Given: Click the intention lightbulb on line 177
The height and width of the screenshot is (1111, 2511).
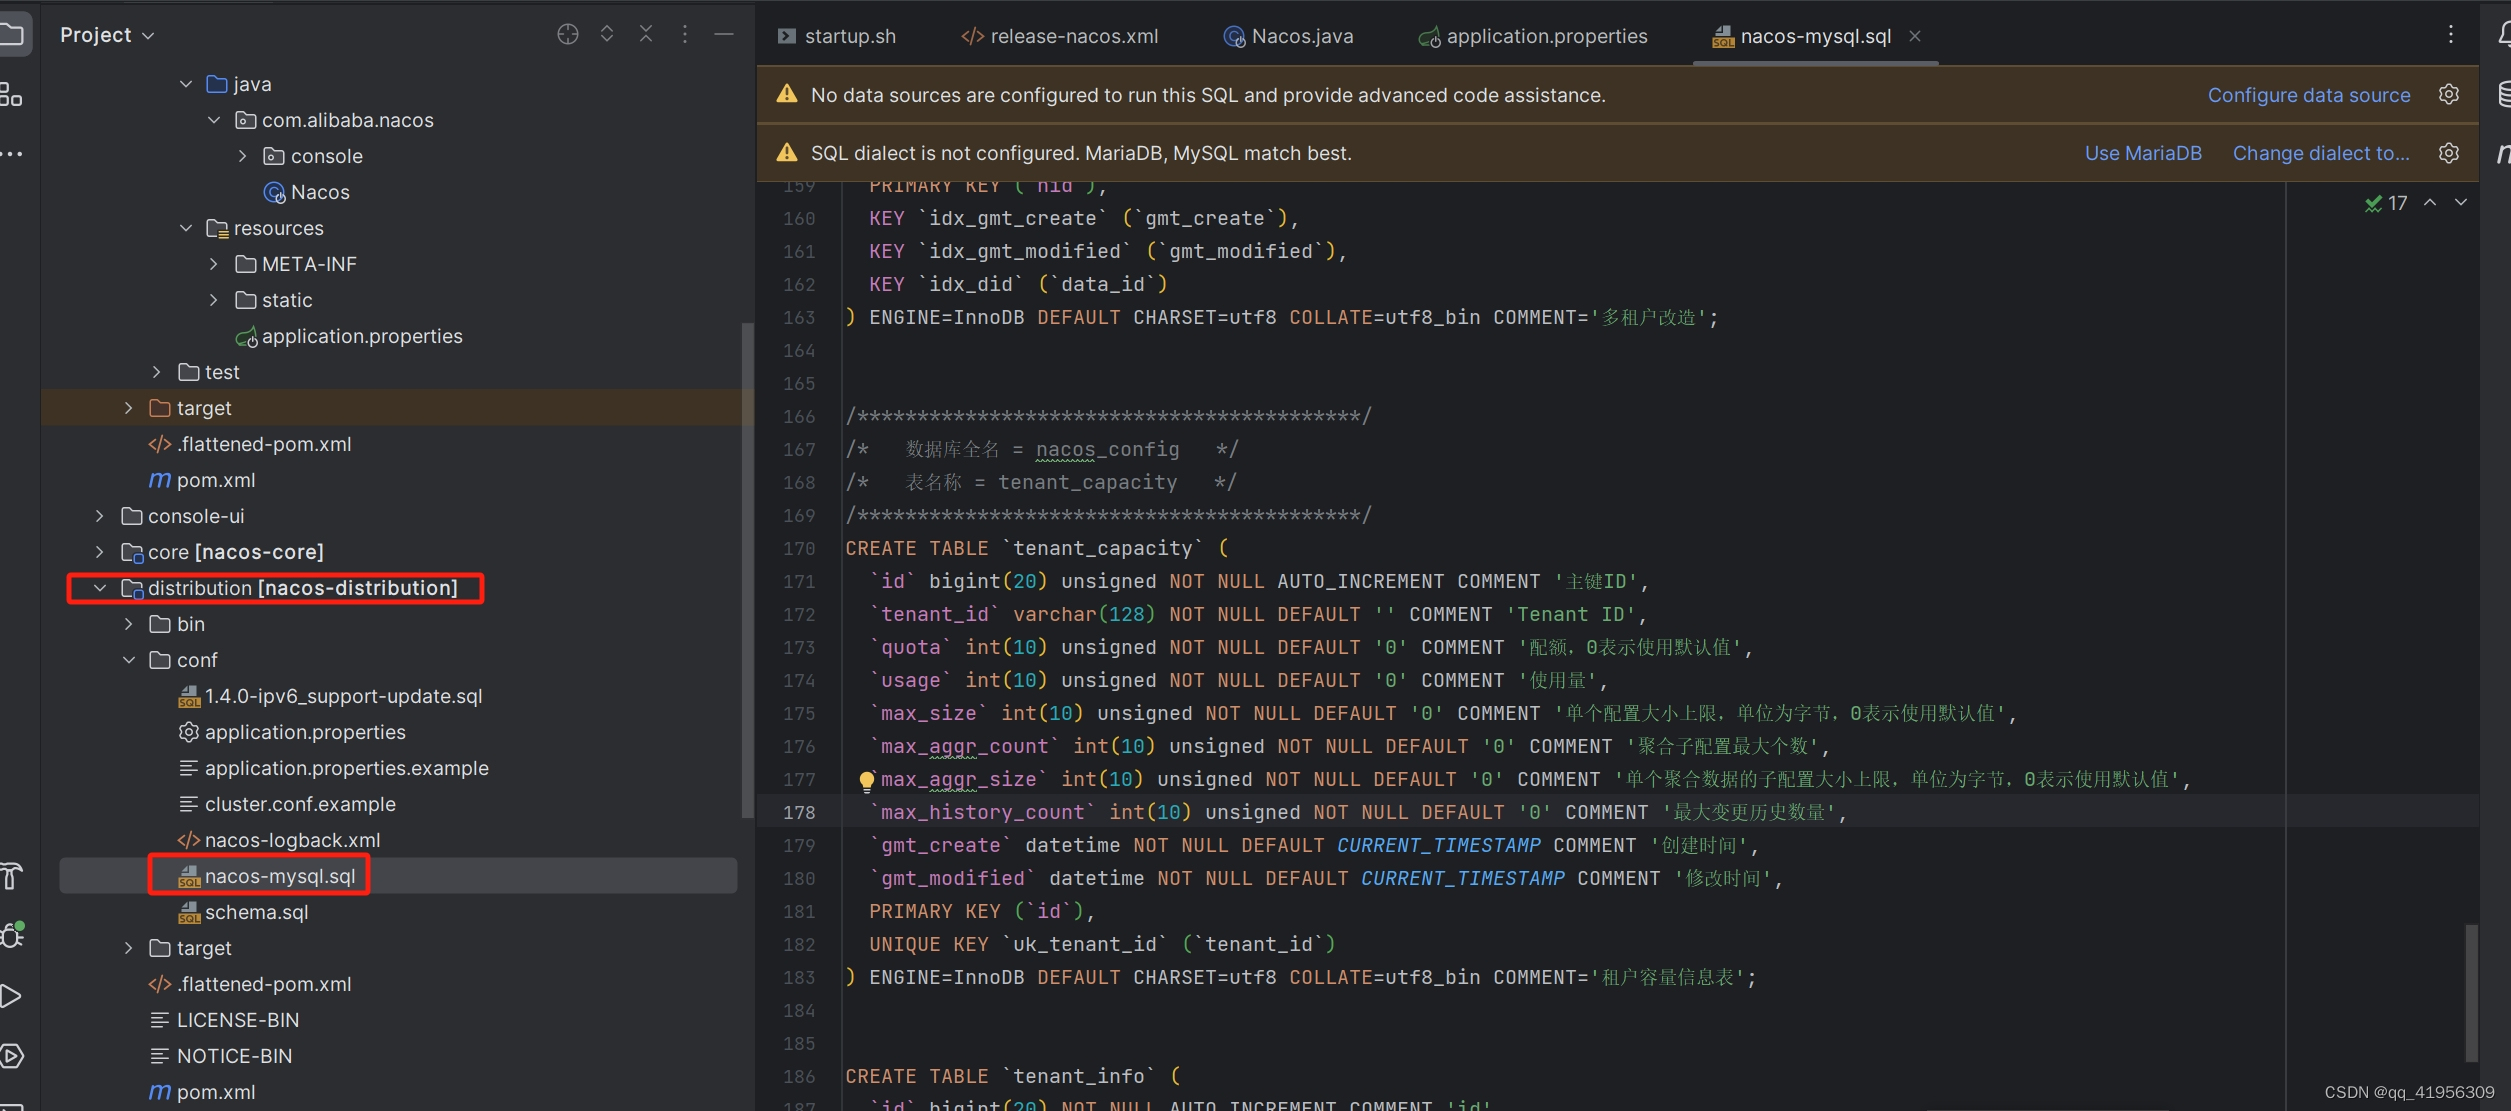Looking at the screenshot, I should (866, 780).
